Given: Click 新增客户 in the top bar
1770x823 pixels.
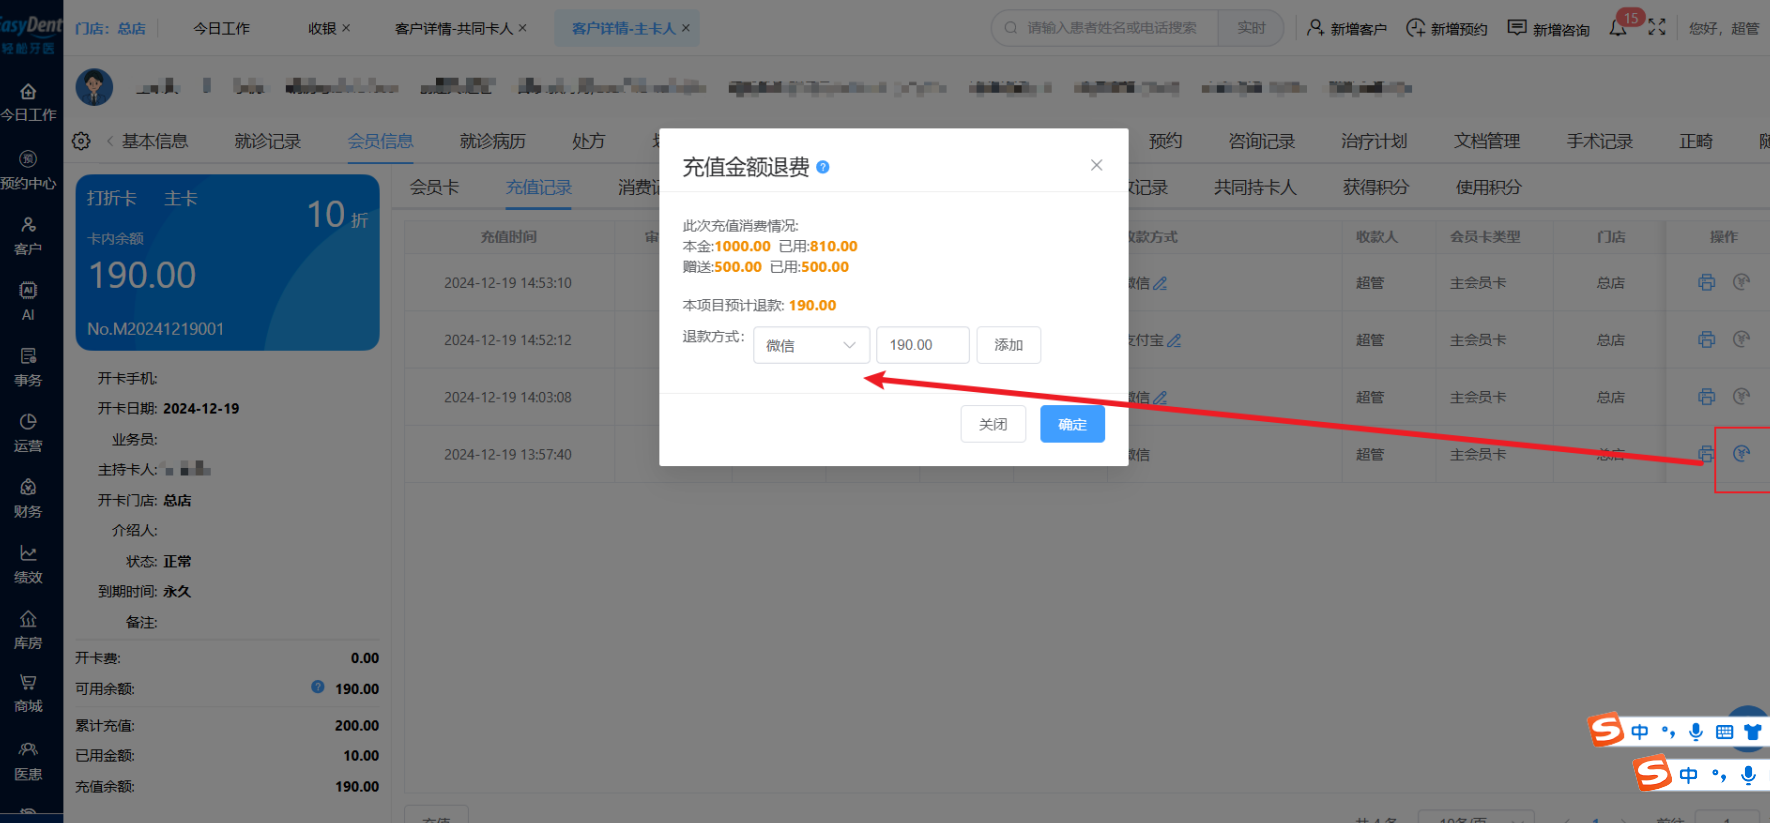Looking at the screenshot, I should coord(1347,28).
